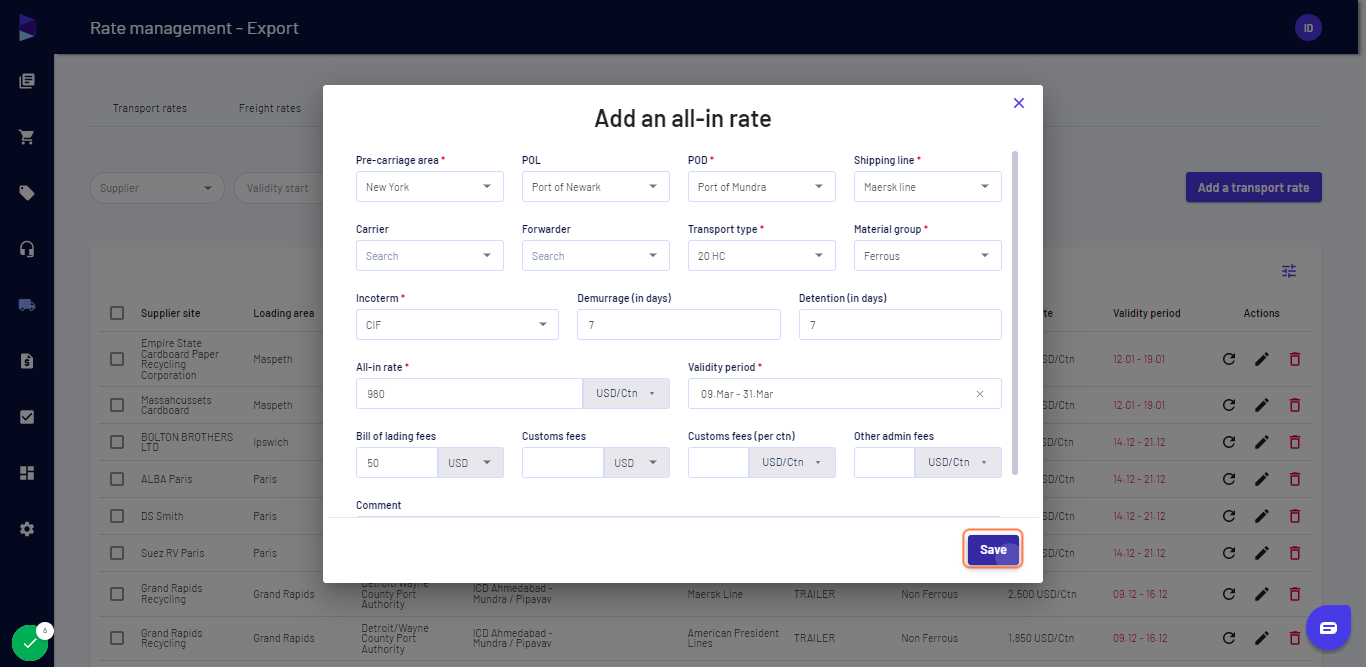This screenshot has width=1366, height=667.
Task: Open the headset support icon in sidebar
Action: [x=27, y=249]
